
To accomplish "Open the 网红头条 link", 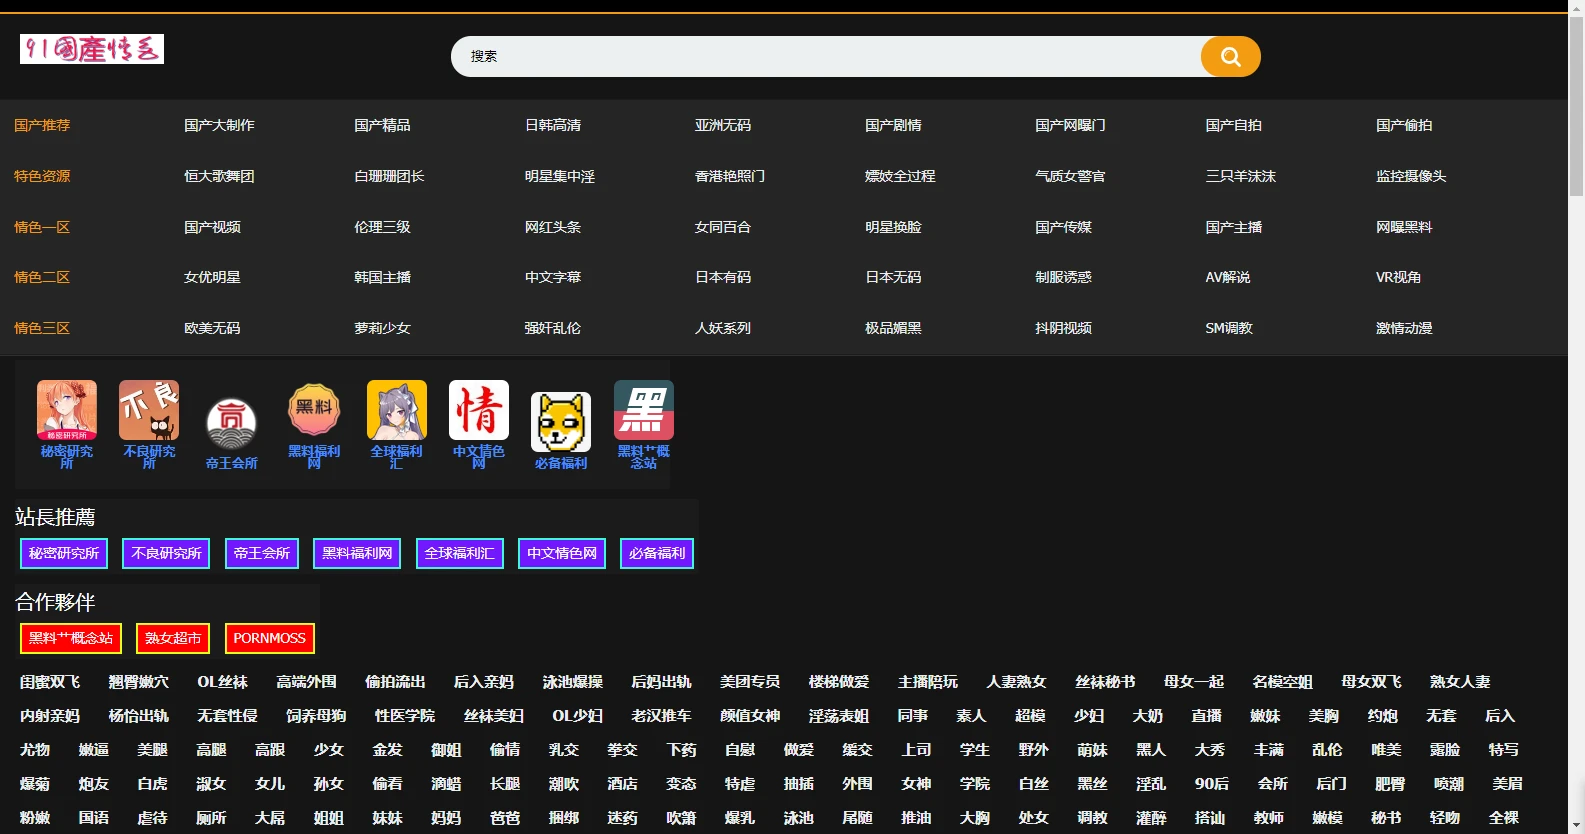I will [x=552, y=227].
